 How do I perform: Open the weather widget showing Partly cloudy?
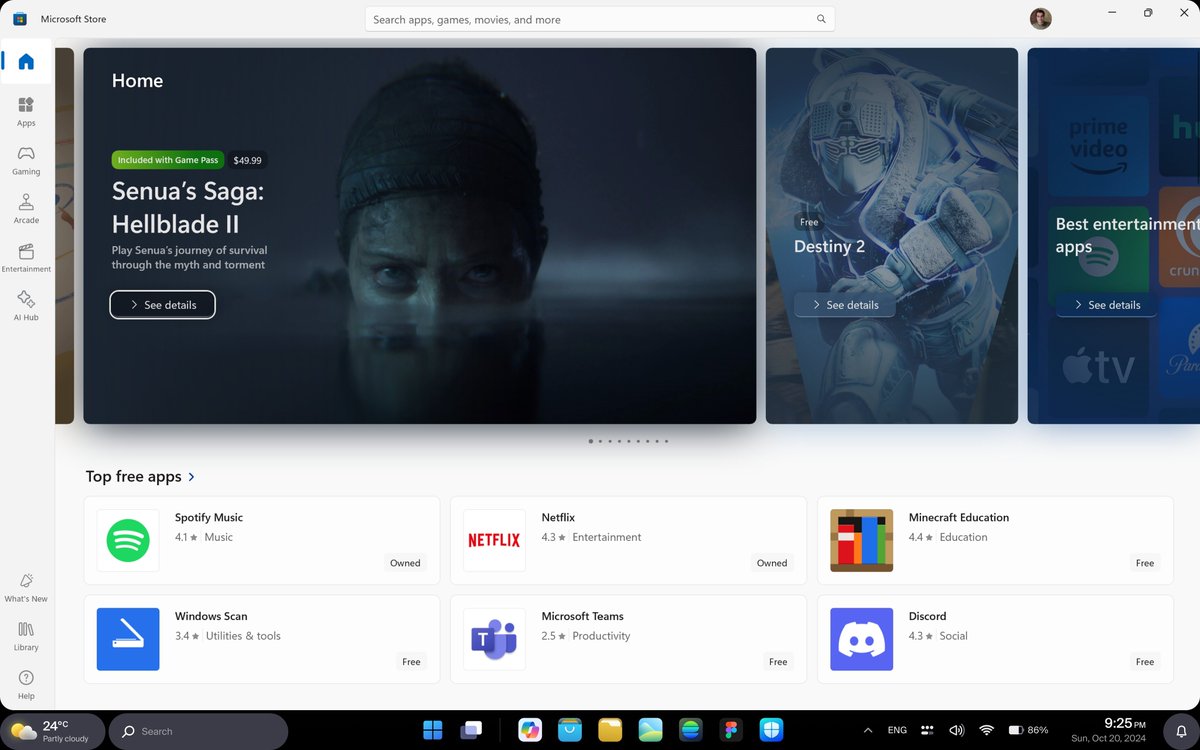[x=52, y=730]
